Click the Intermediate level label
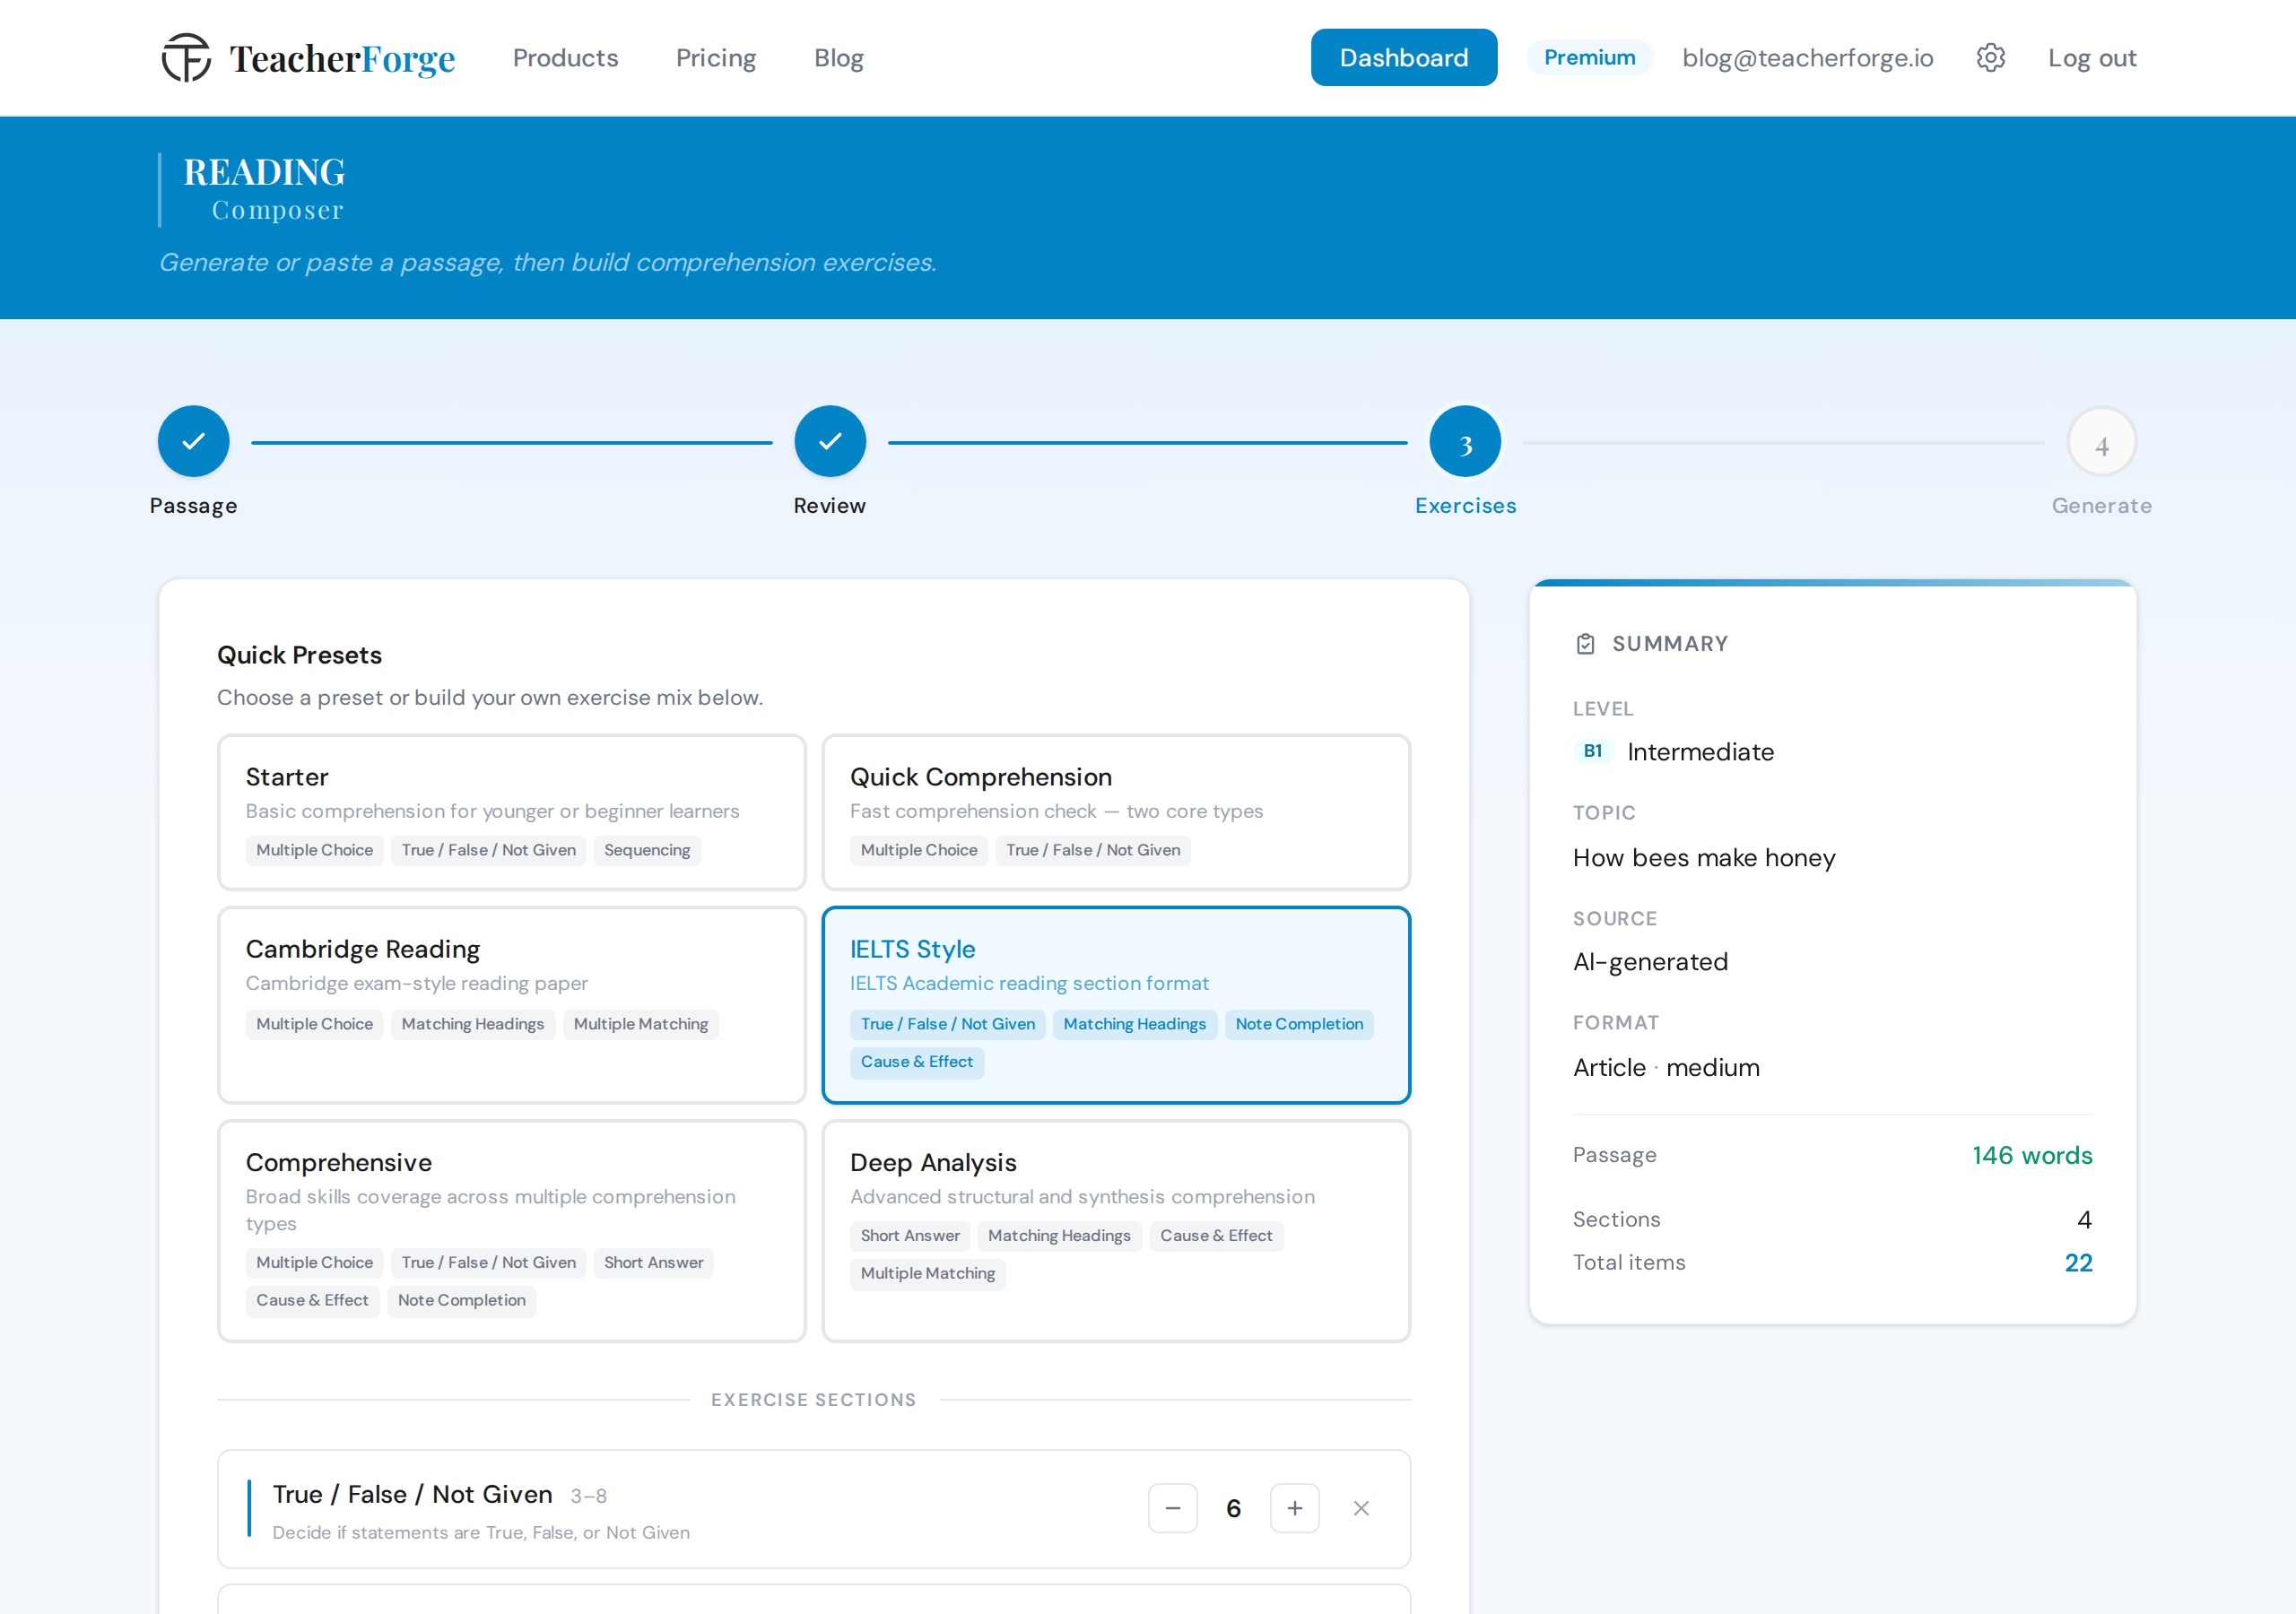Image resolution: width=2296 pixels, height=1614 pixels. click(x=1700, y=752)
